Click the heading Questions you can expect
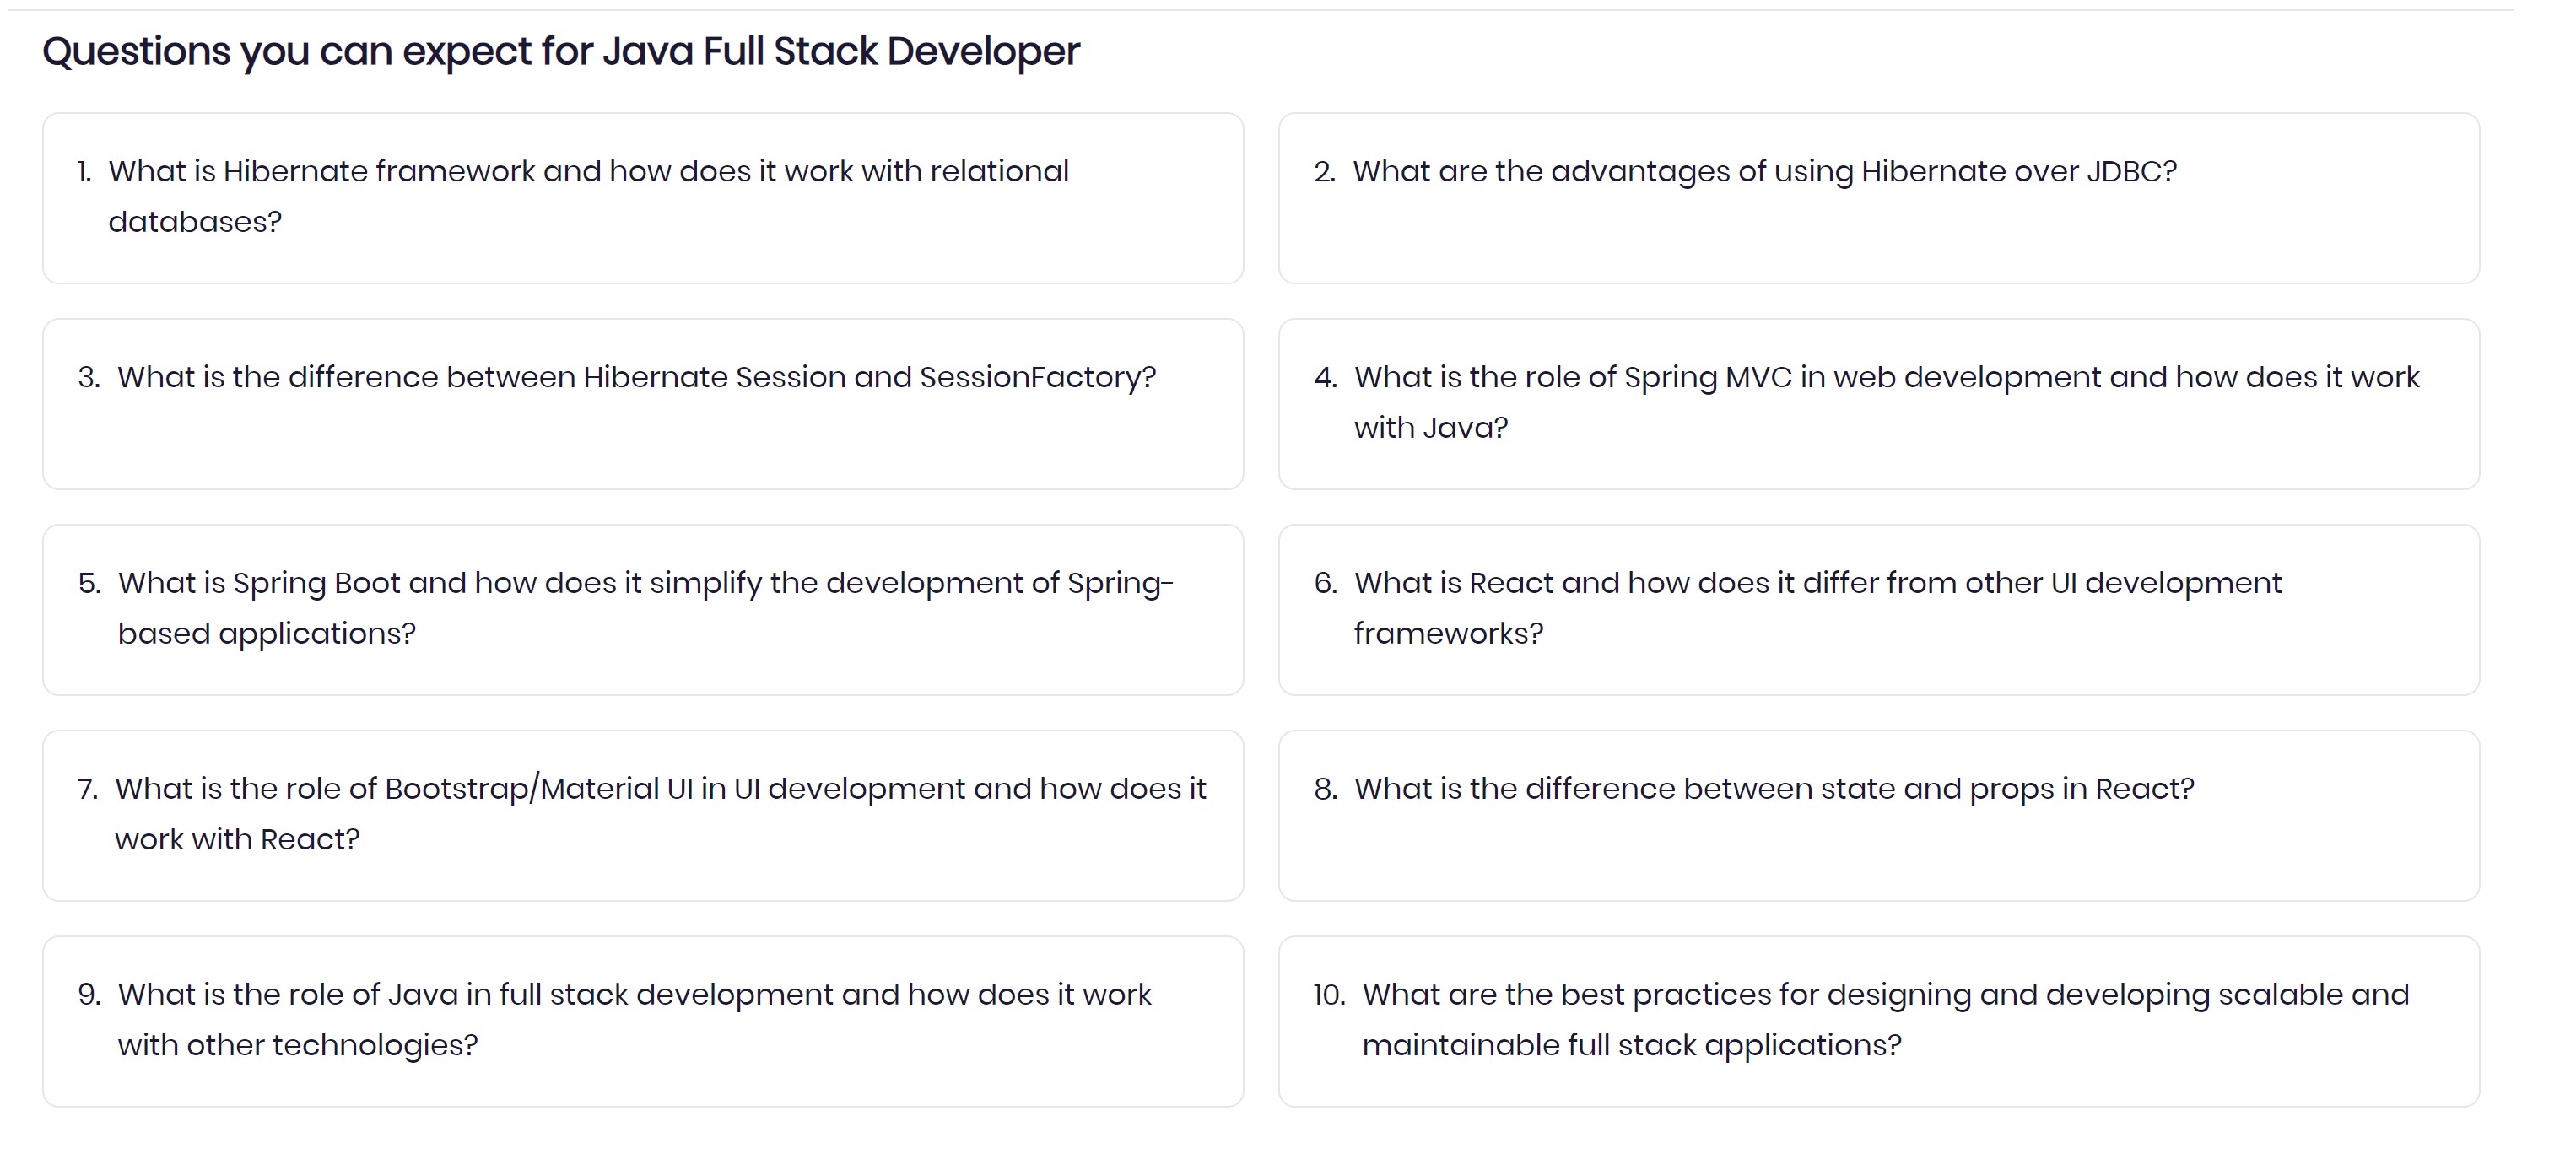 (561, 52)
